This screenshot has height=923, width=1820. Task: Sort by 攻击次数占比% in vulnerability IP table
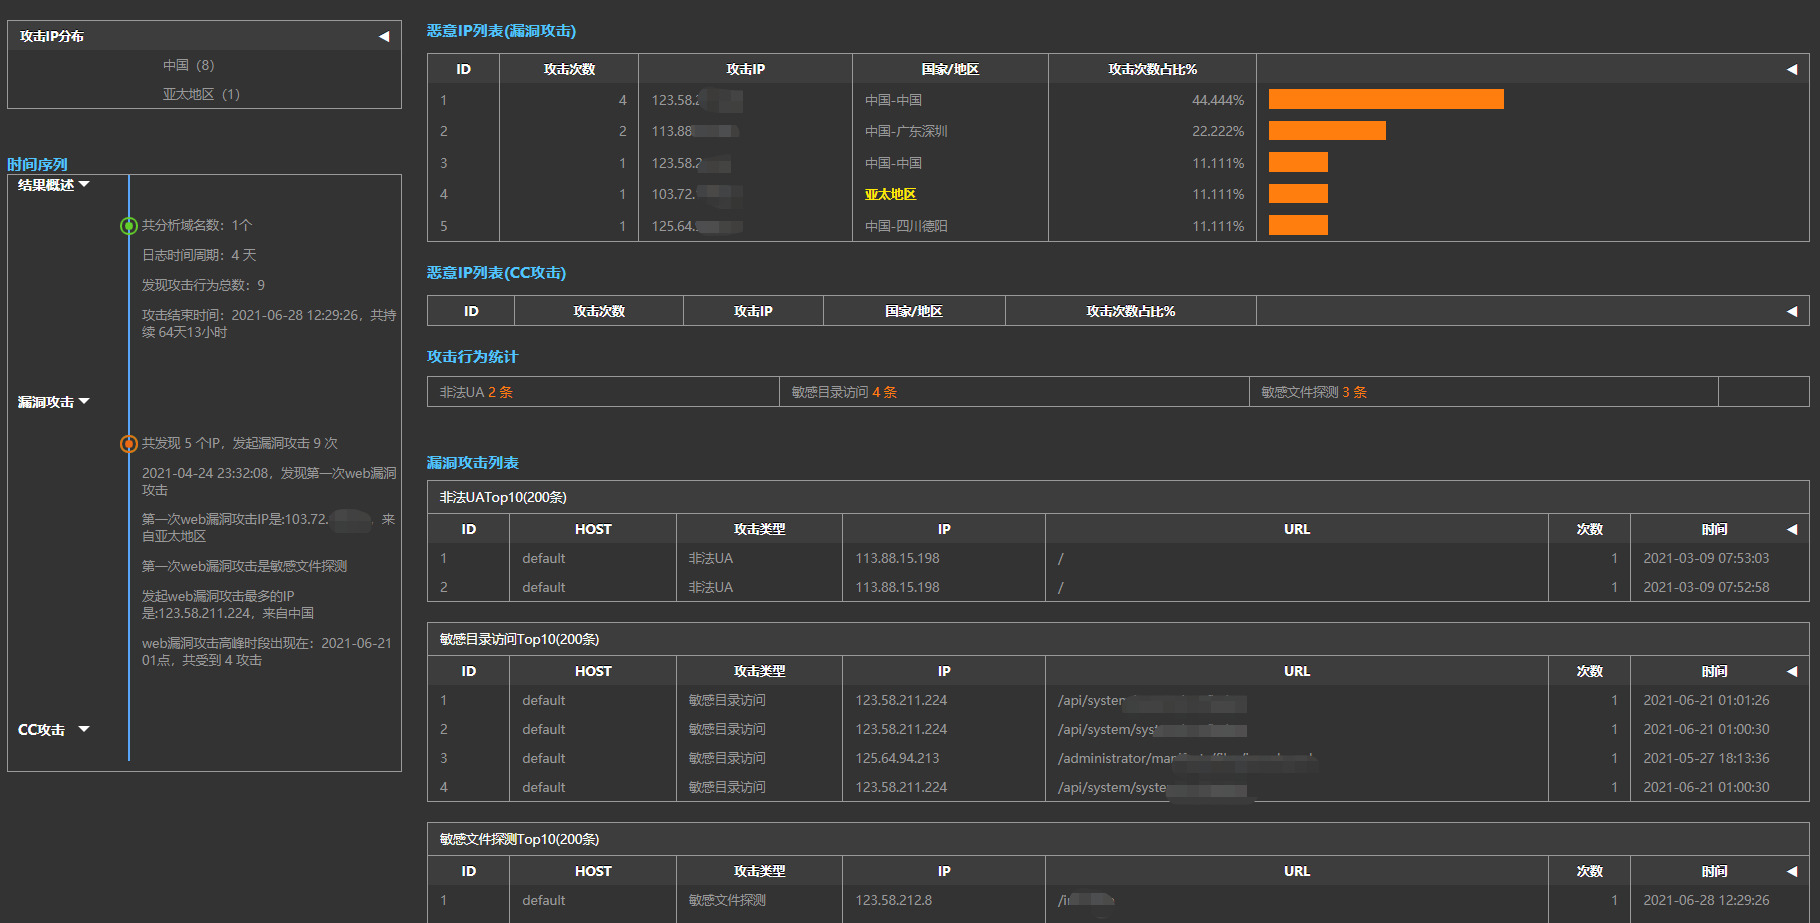[x=1152, y=69]
